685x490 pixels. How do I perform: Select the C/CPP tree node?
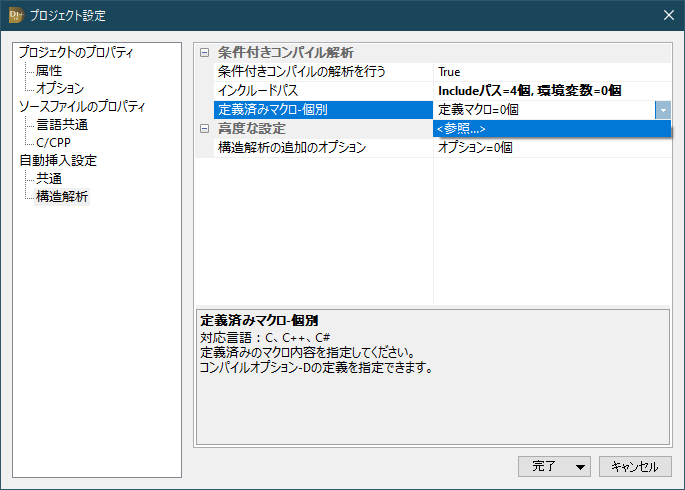pos(53,143)
